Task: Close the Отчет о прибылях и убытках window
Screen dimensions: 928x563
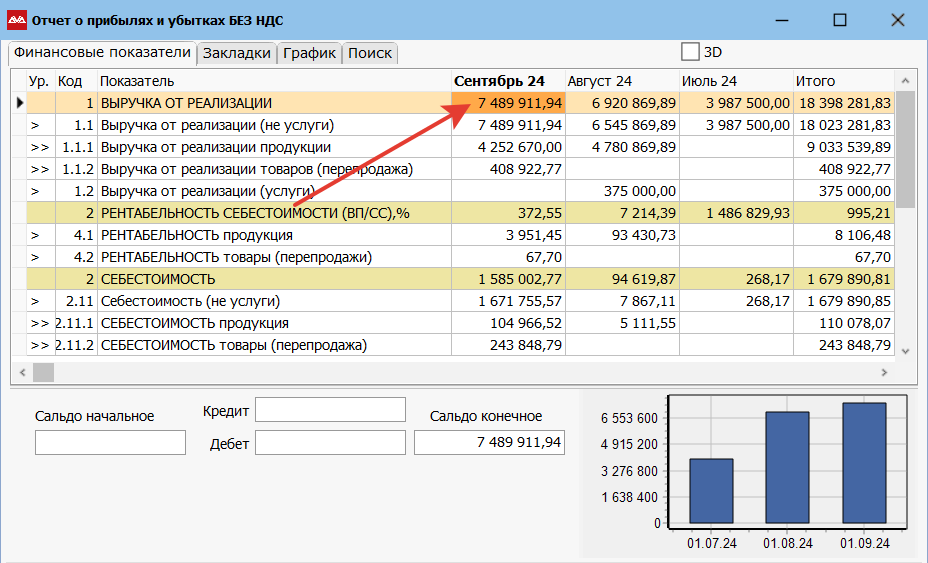Action: (x=897, y=20)
